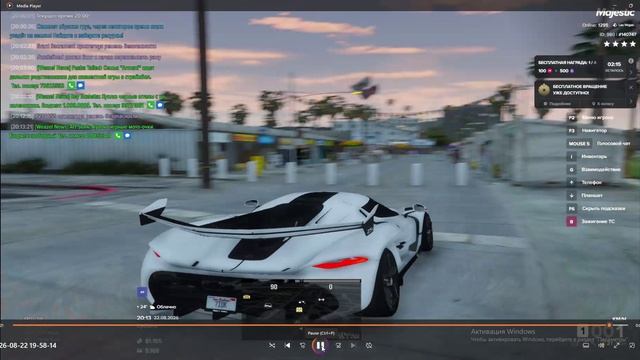Call the number in the second Weazel News ad
Viewport: 640px width, 360px height.
pyautogui.click(x=151, y=105)
